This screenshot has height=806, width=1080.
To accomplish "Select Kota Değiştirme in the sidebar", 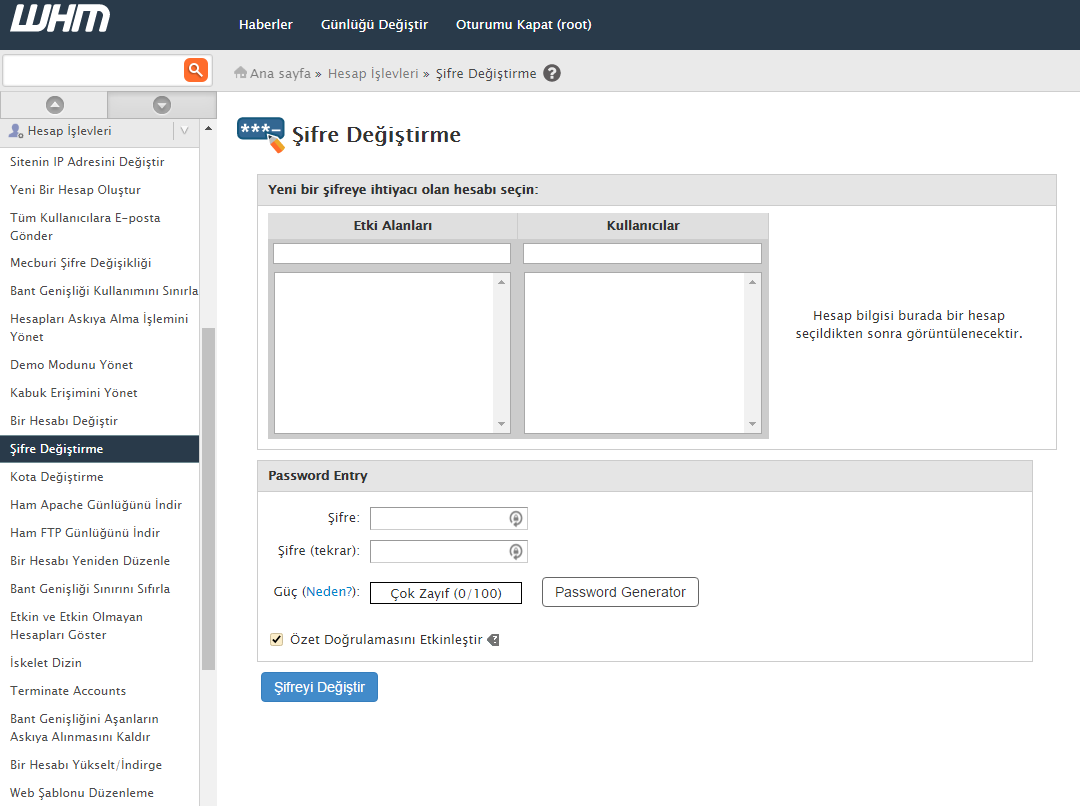I will pos(57,477).
